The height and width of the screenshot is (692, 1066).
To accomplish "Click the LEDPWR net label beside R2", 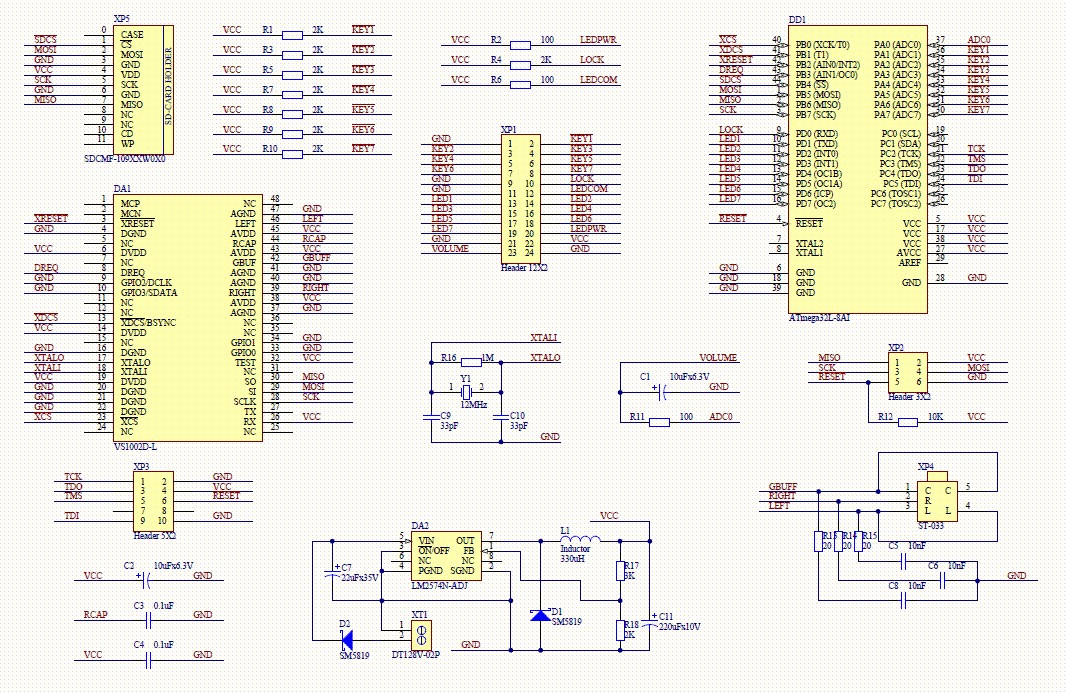I will pos(598,39).
